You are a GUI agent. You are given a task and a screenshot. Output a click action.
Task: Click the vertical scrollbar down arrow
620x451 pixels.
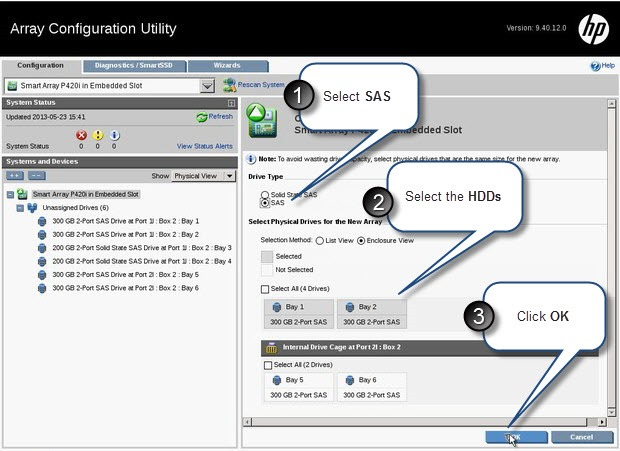pos(611,412)
